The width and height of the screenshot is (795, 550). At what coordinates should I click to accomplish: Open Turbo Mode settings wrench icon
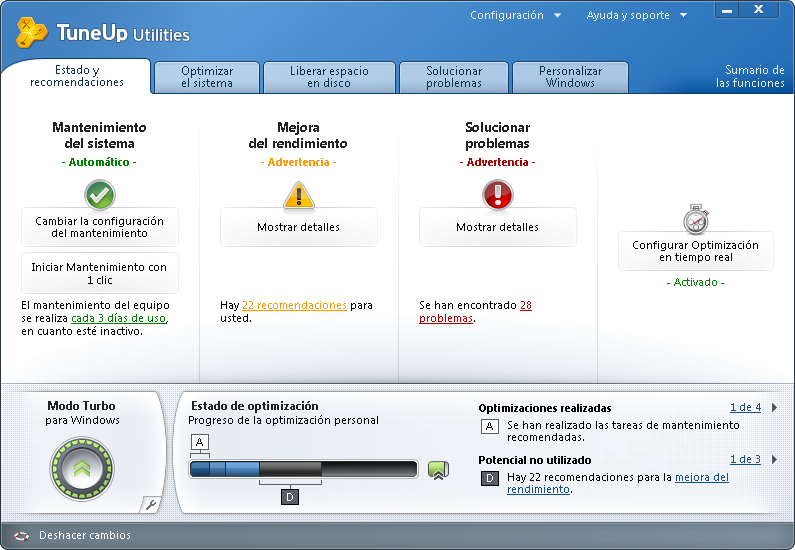151,504
